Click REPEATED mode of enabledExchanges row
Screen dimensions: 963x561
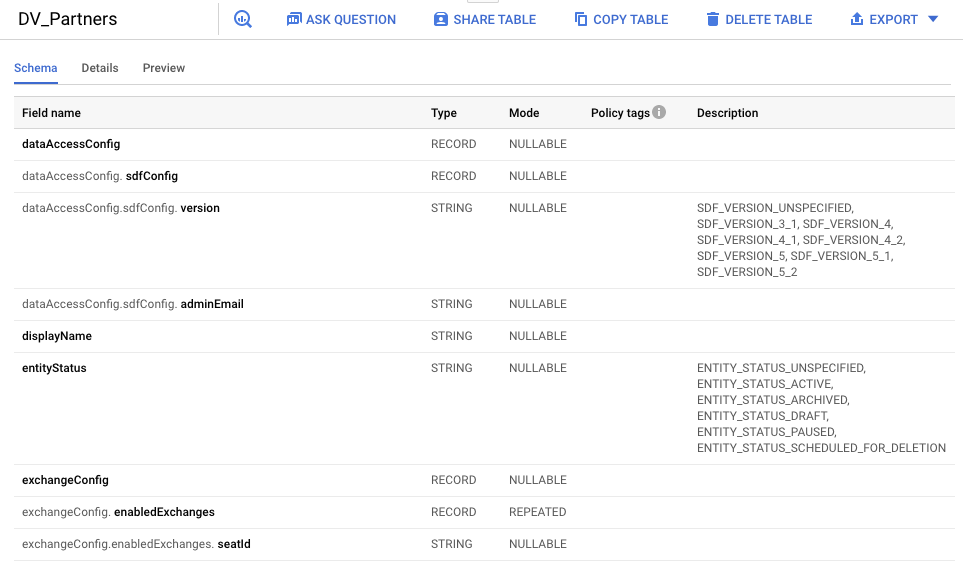coord(537,511)
